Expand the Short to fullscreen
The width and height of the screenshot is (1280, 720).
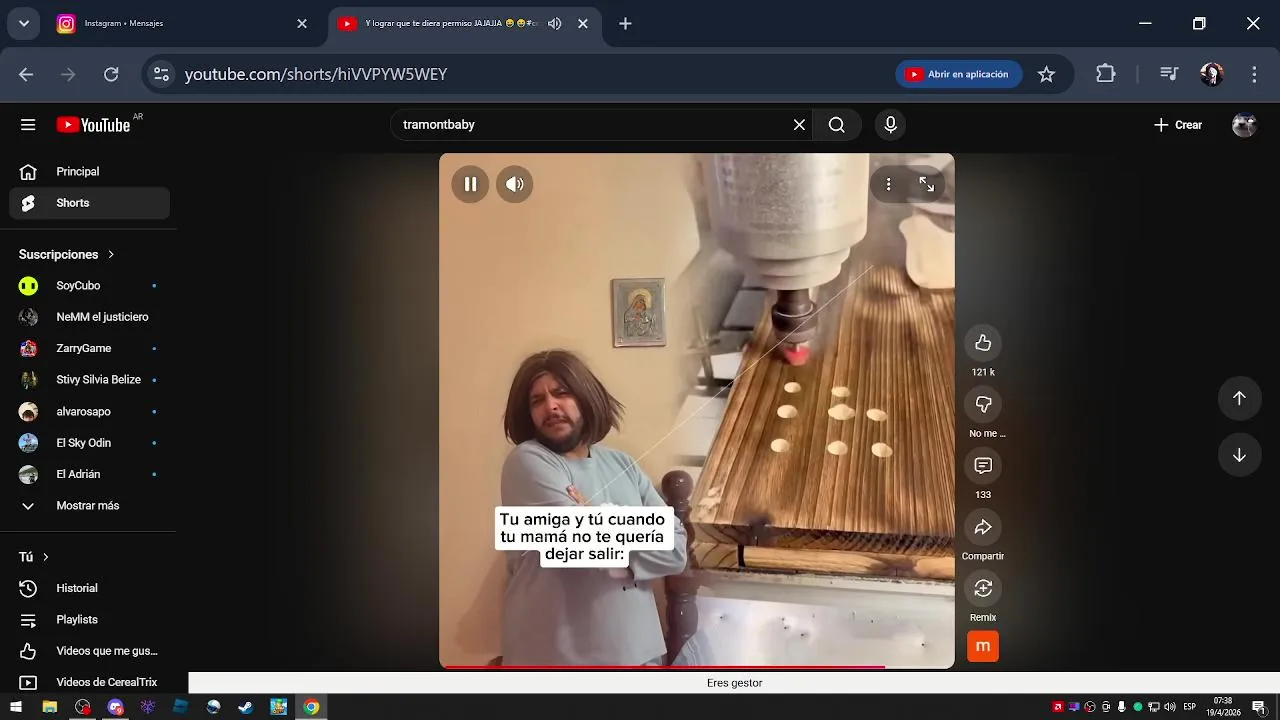(927, 184)
